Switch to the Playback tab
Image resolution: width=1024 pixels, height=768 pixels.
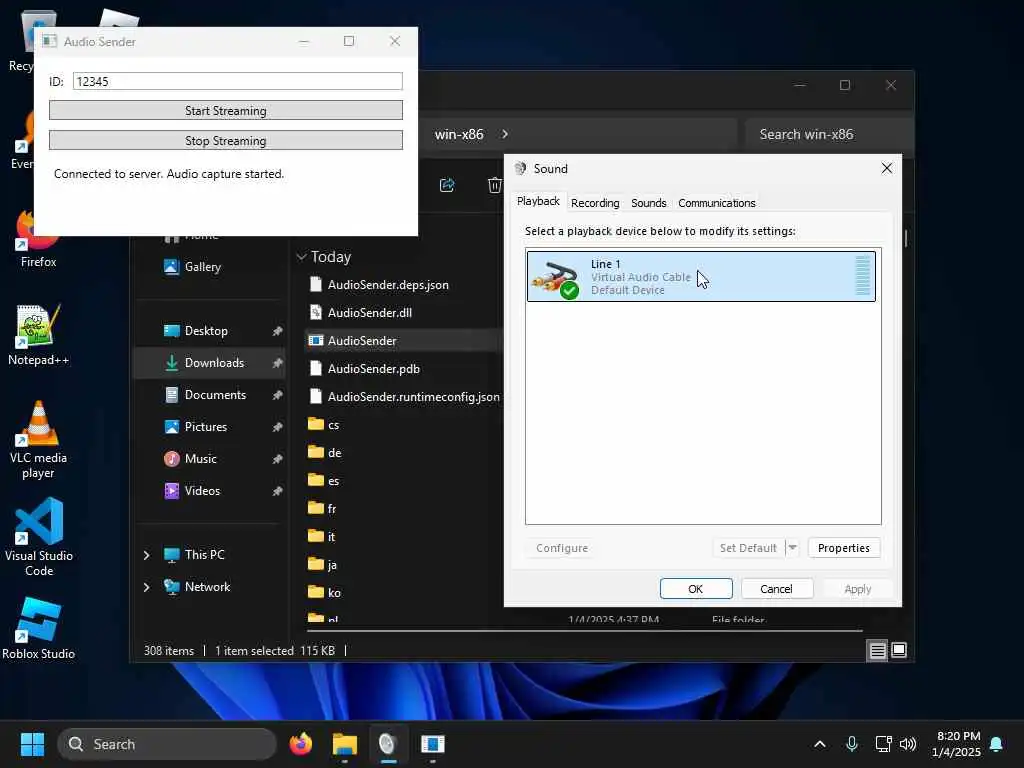[538, 201]
